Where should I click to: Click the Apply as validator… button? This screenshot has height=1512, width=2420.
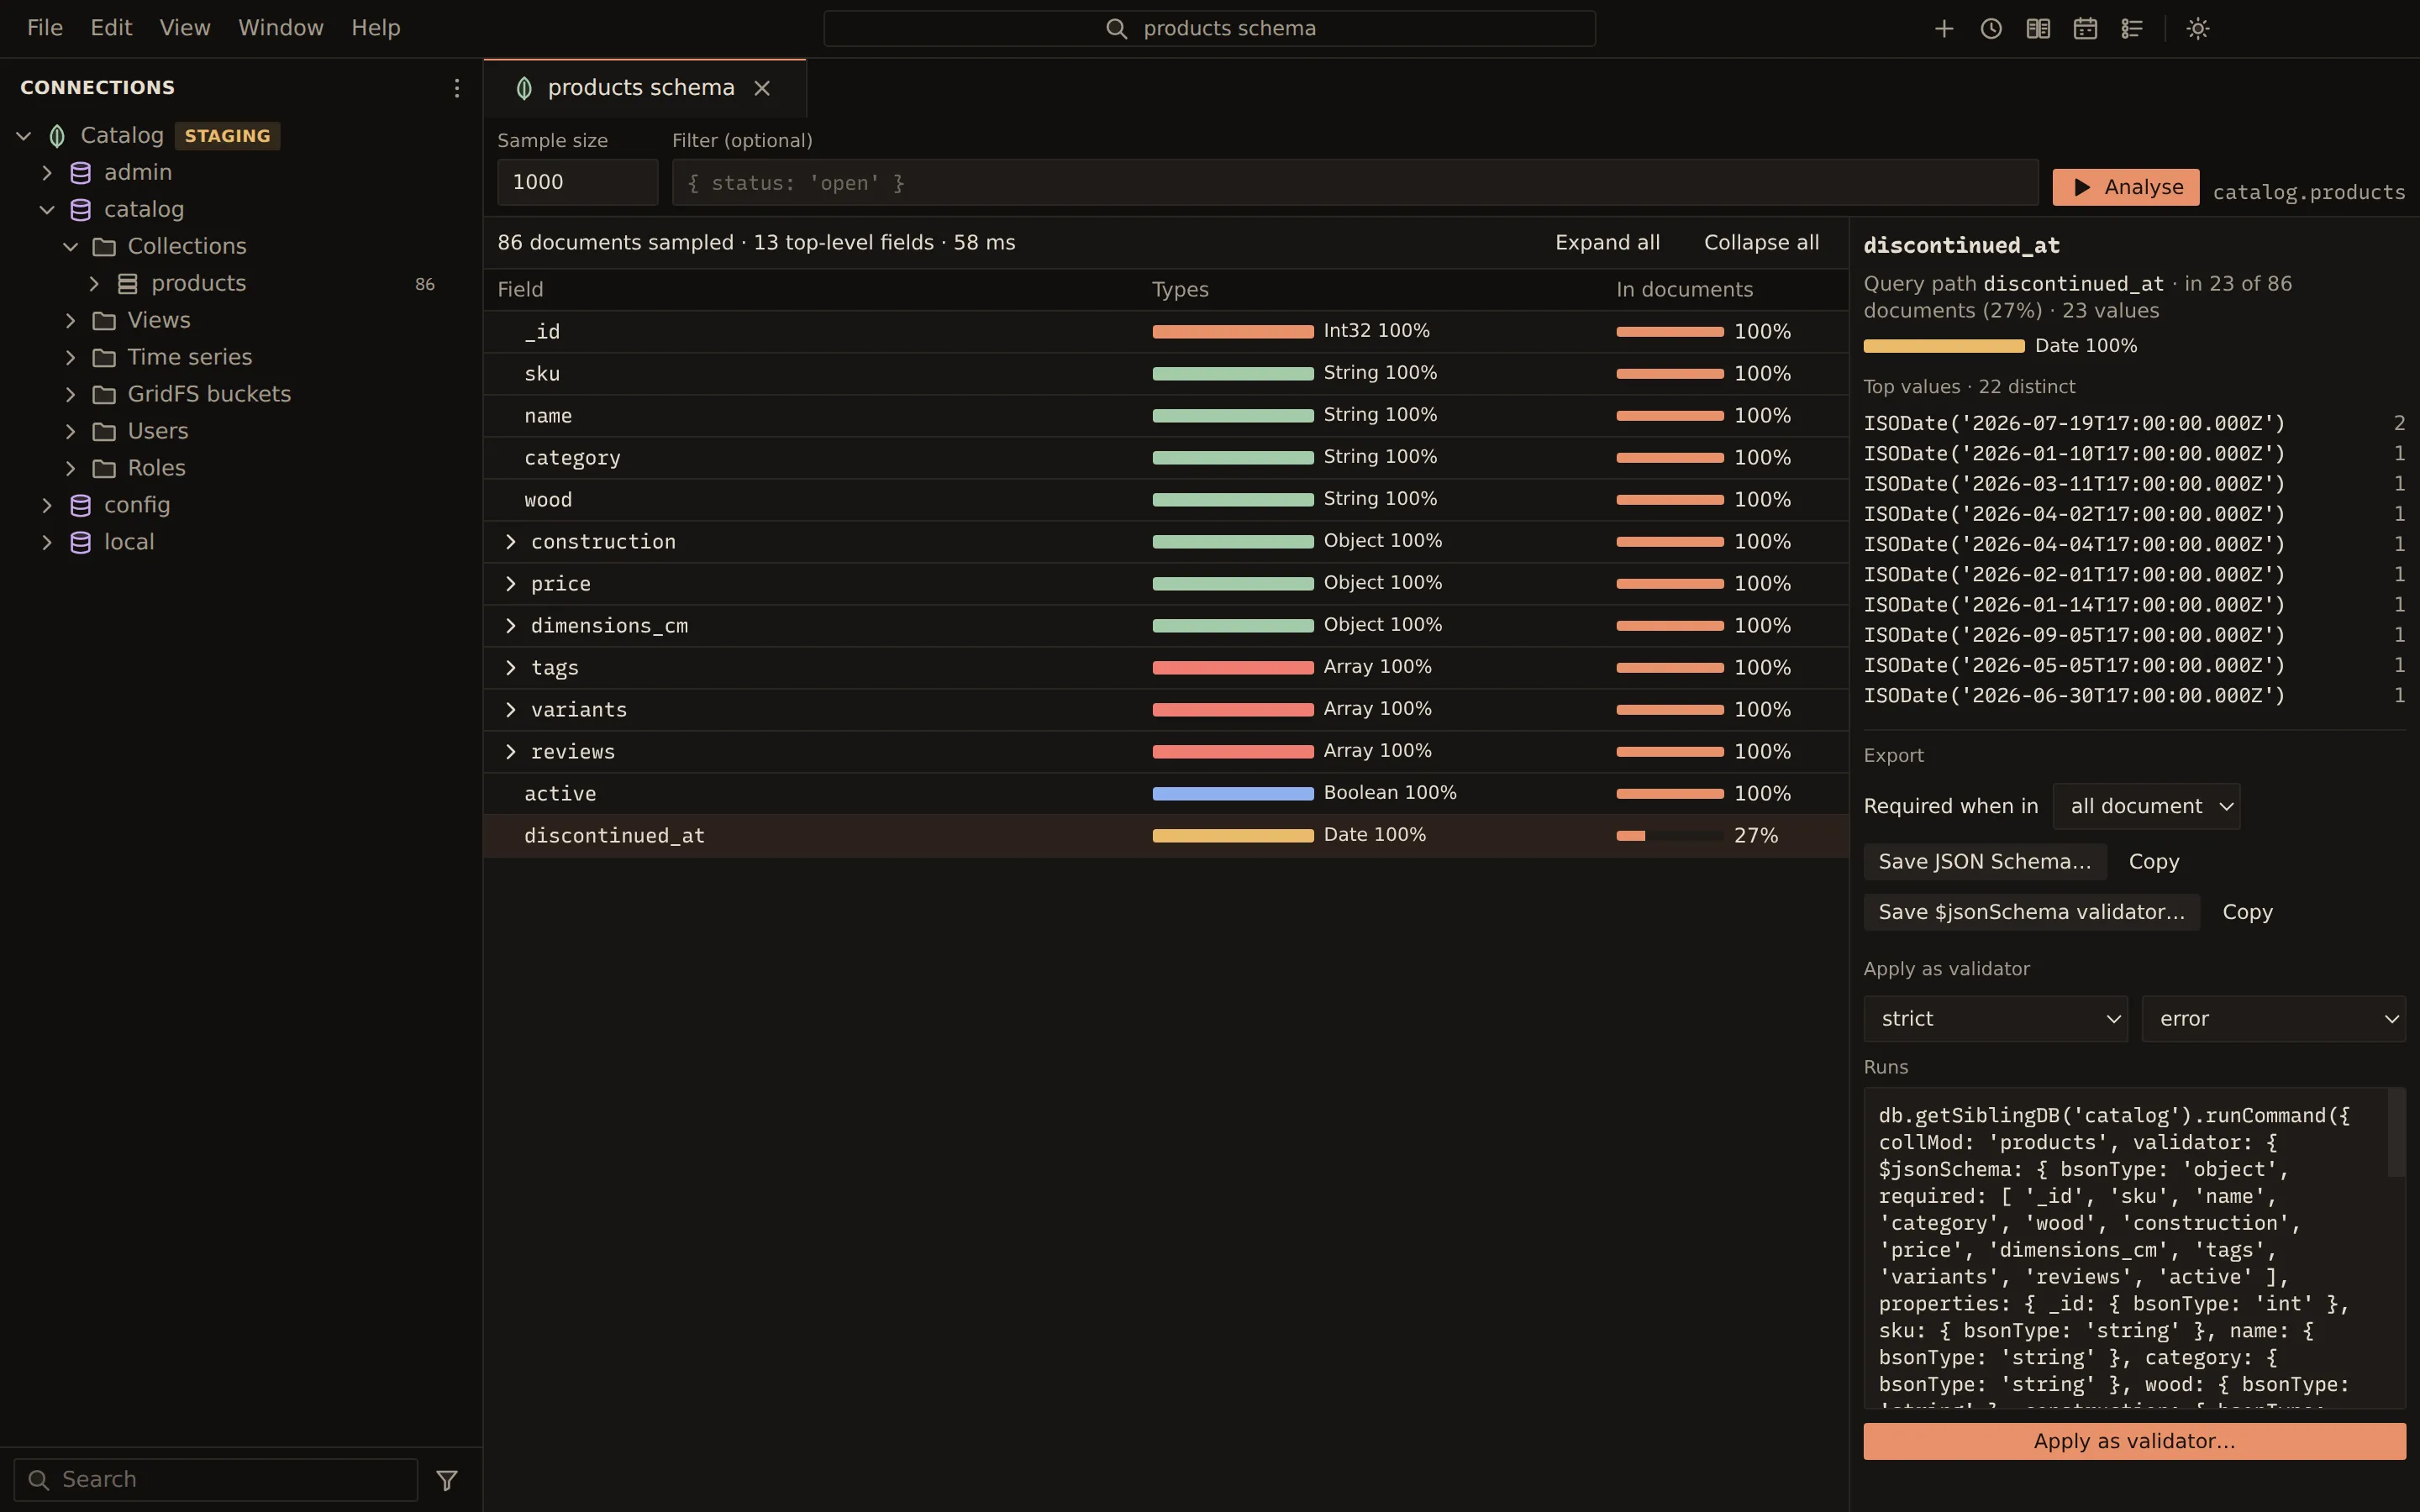click(2134, 1441)
